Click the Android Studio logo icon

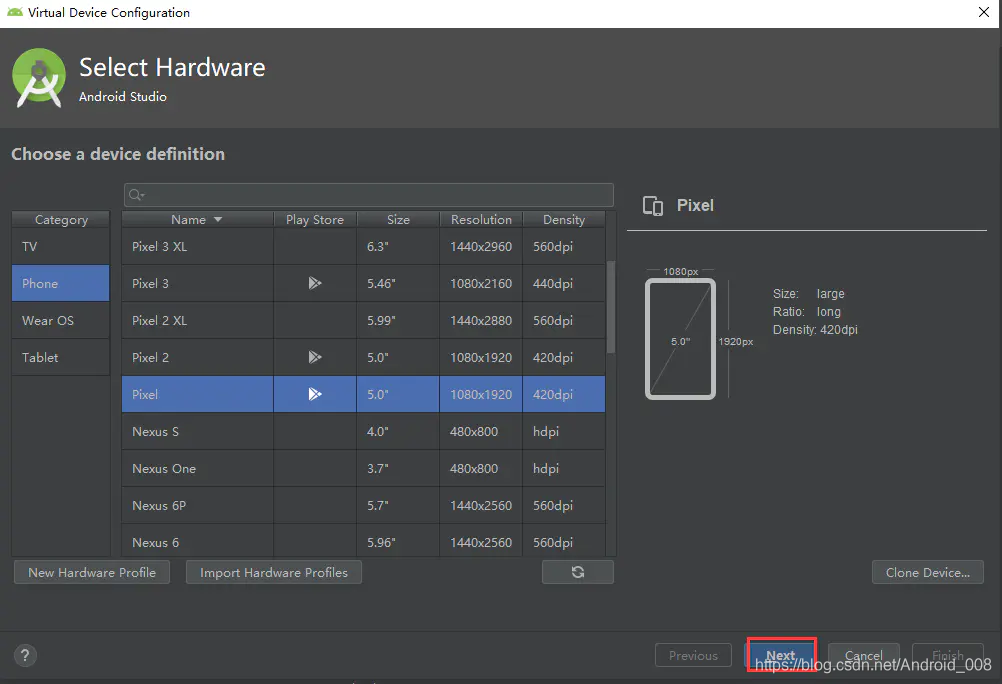[x=39, y=78]
